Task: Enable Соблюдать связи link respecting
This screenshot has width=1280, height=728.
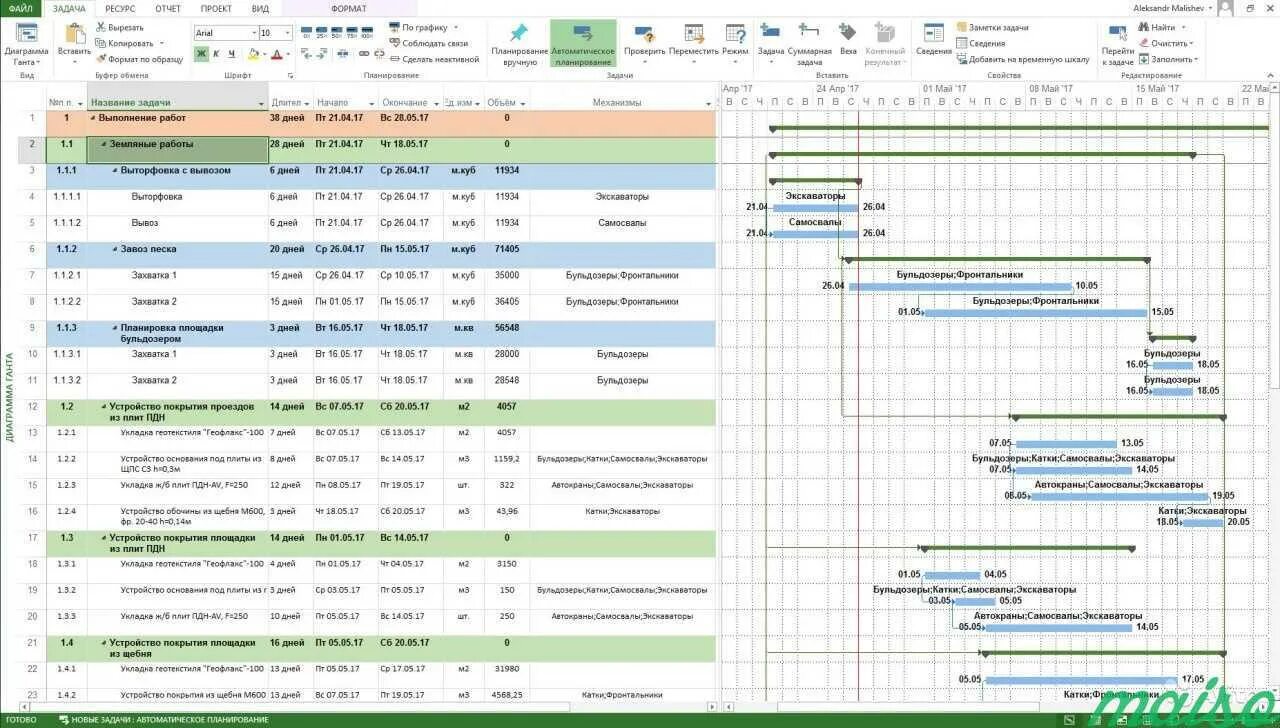Action: pyautogui.click(x=428, y=44)
